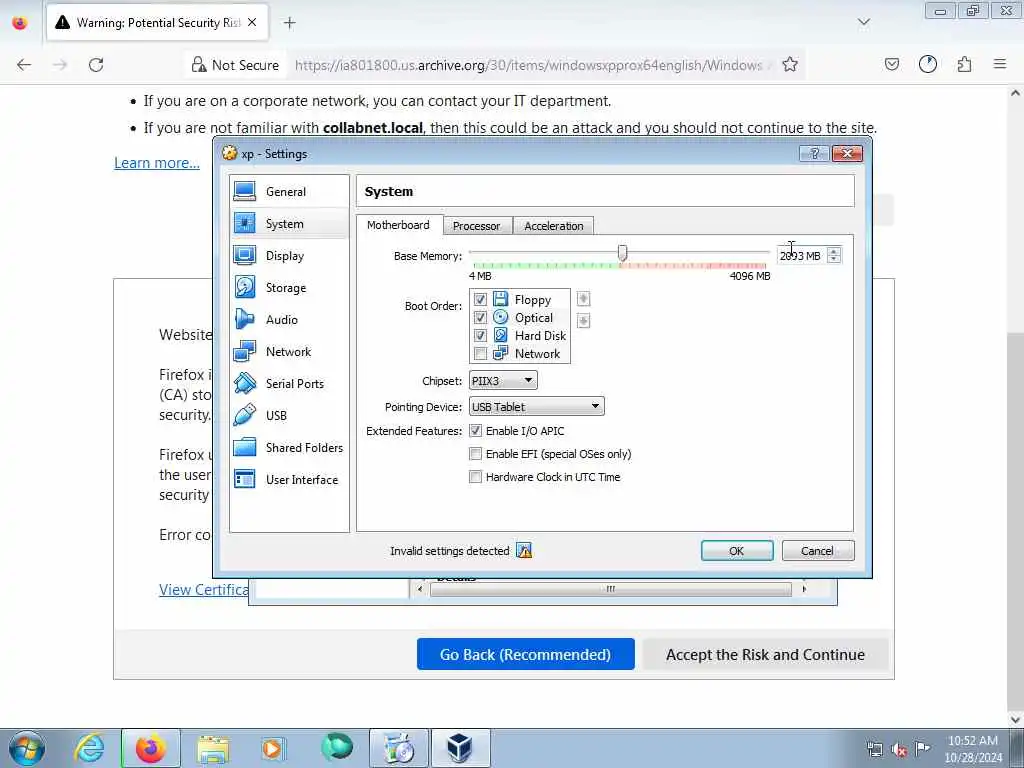Click Not Secure site identity indicator
1024x768 pixels.
[x=236, y=65]
